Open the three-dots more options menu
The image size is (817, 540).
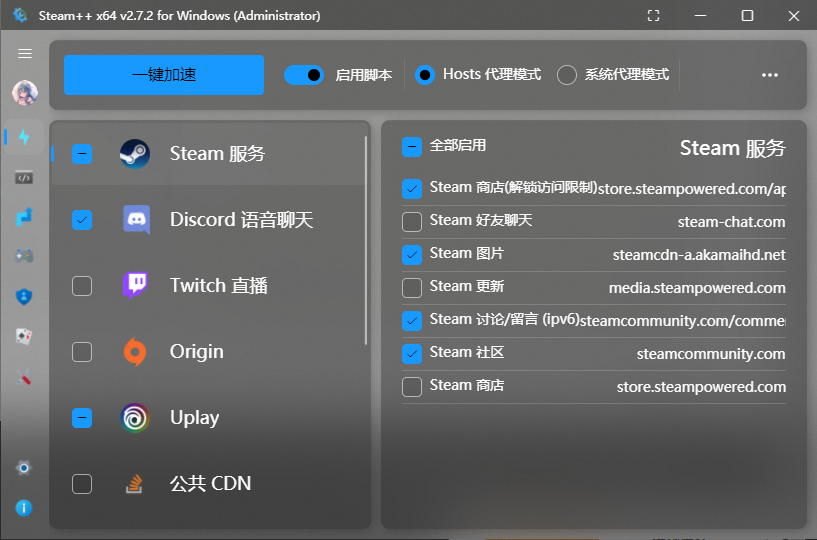tap(770, 75)
